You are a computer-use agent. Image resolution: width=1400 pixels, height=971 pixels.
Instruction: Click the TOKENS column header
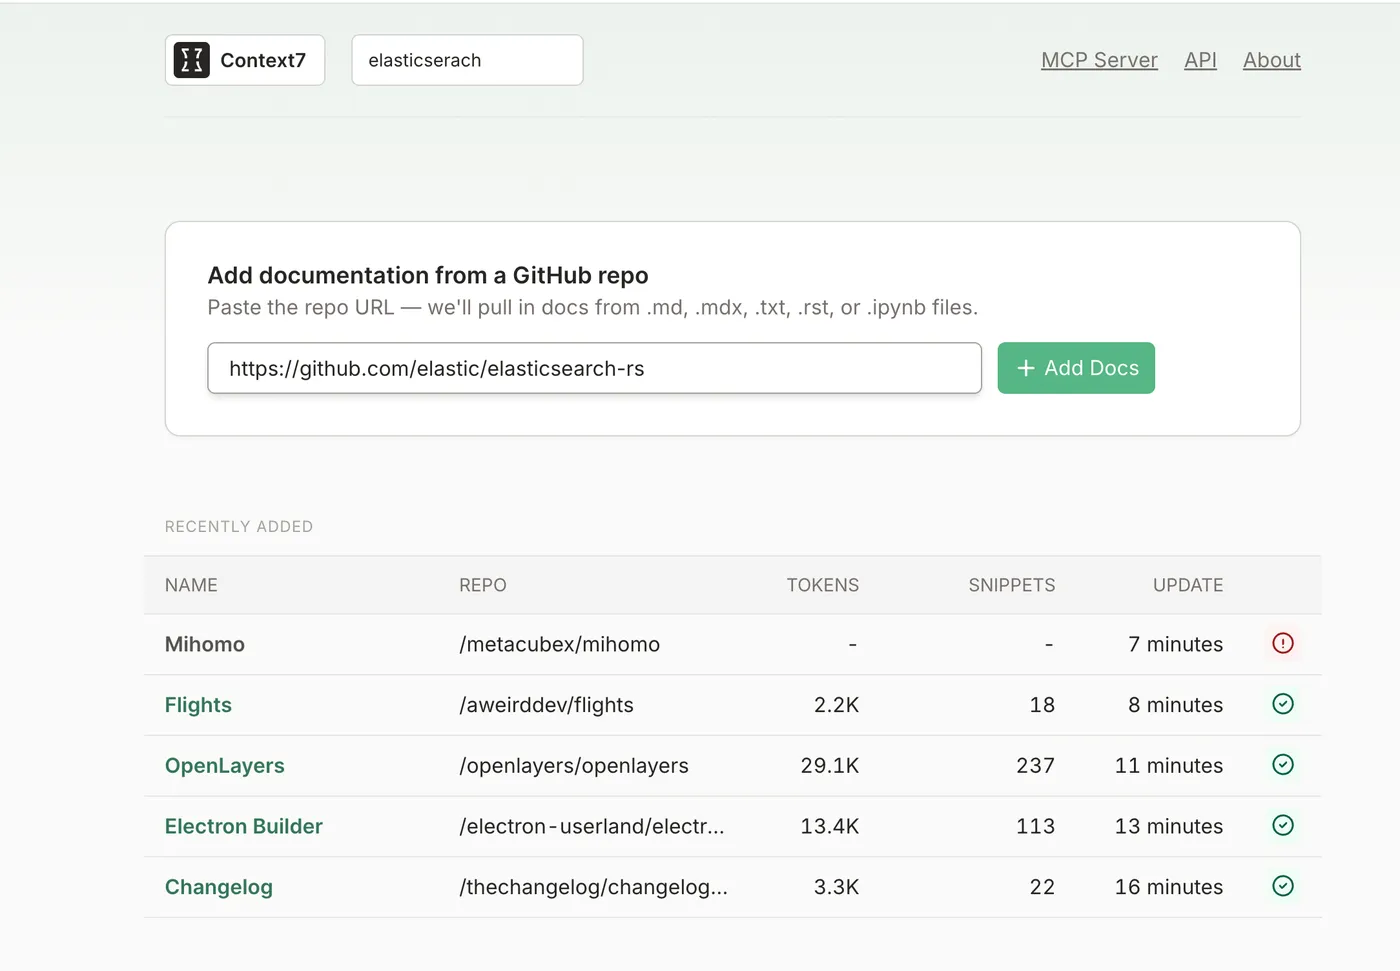[822, 585]
